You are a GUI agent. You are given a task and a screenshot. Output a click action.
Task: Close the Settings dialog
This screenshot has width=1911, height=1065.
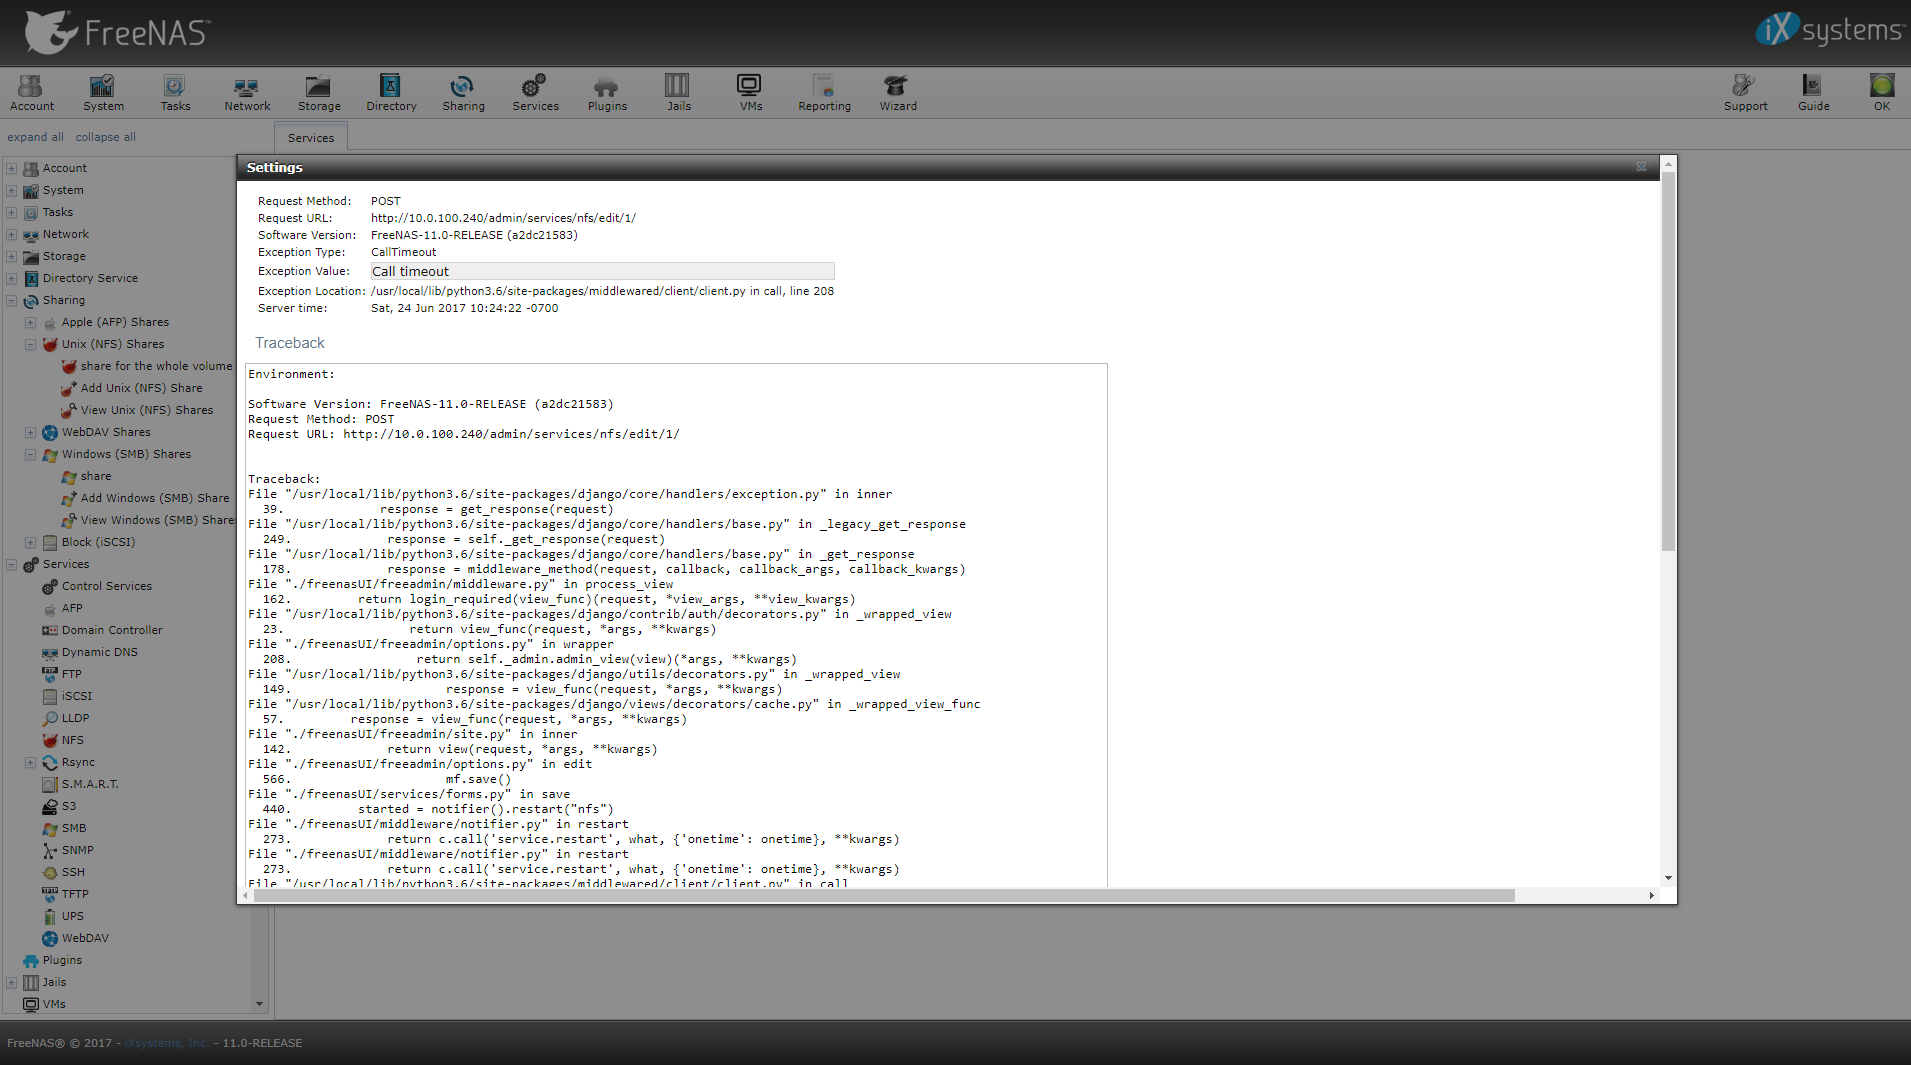pyautogui.click(x=1641, y=167)
